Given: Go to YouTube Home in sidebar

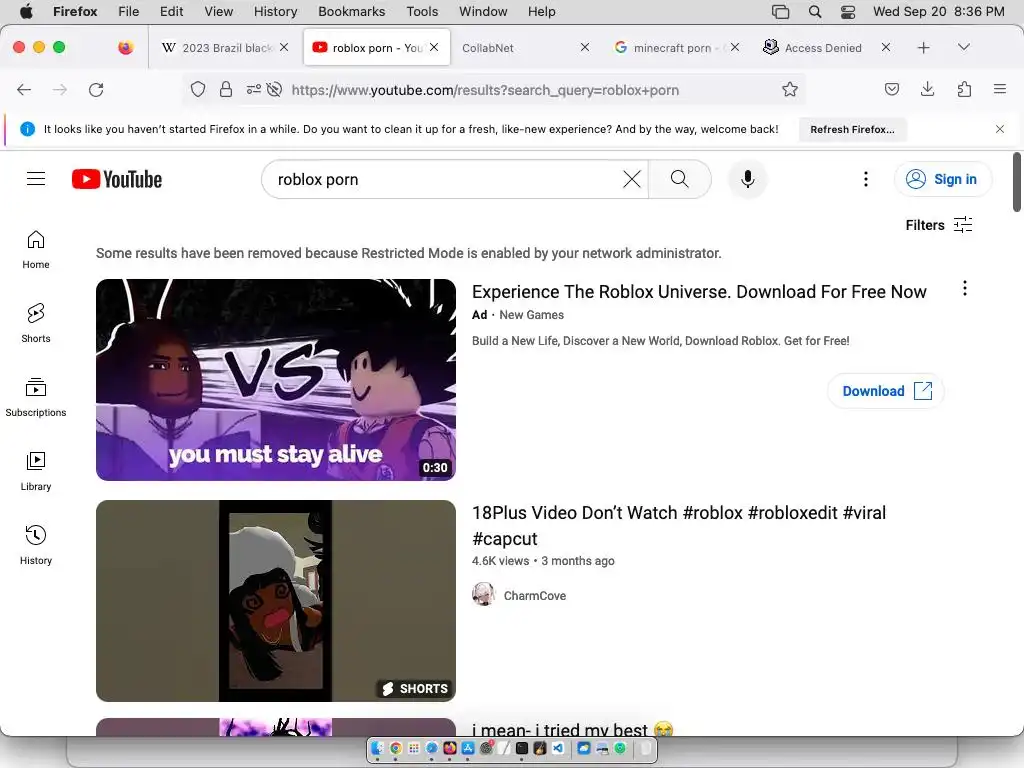Looking at the screenshot, I should click(x=36, y=249).
